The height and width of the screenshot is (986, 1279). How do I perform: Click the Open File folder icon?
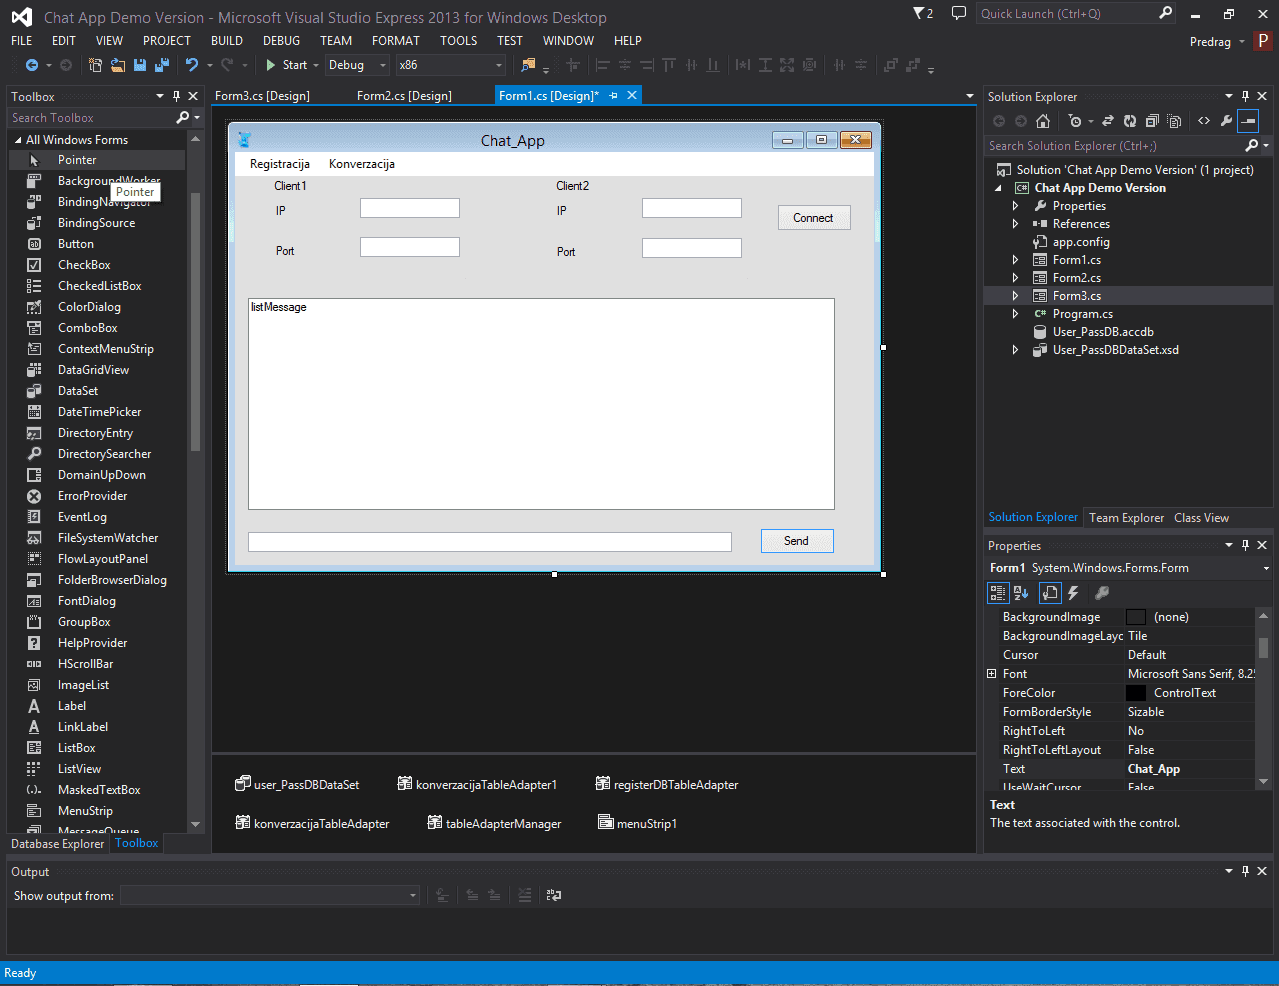tap(118, 65)
